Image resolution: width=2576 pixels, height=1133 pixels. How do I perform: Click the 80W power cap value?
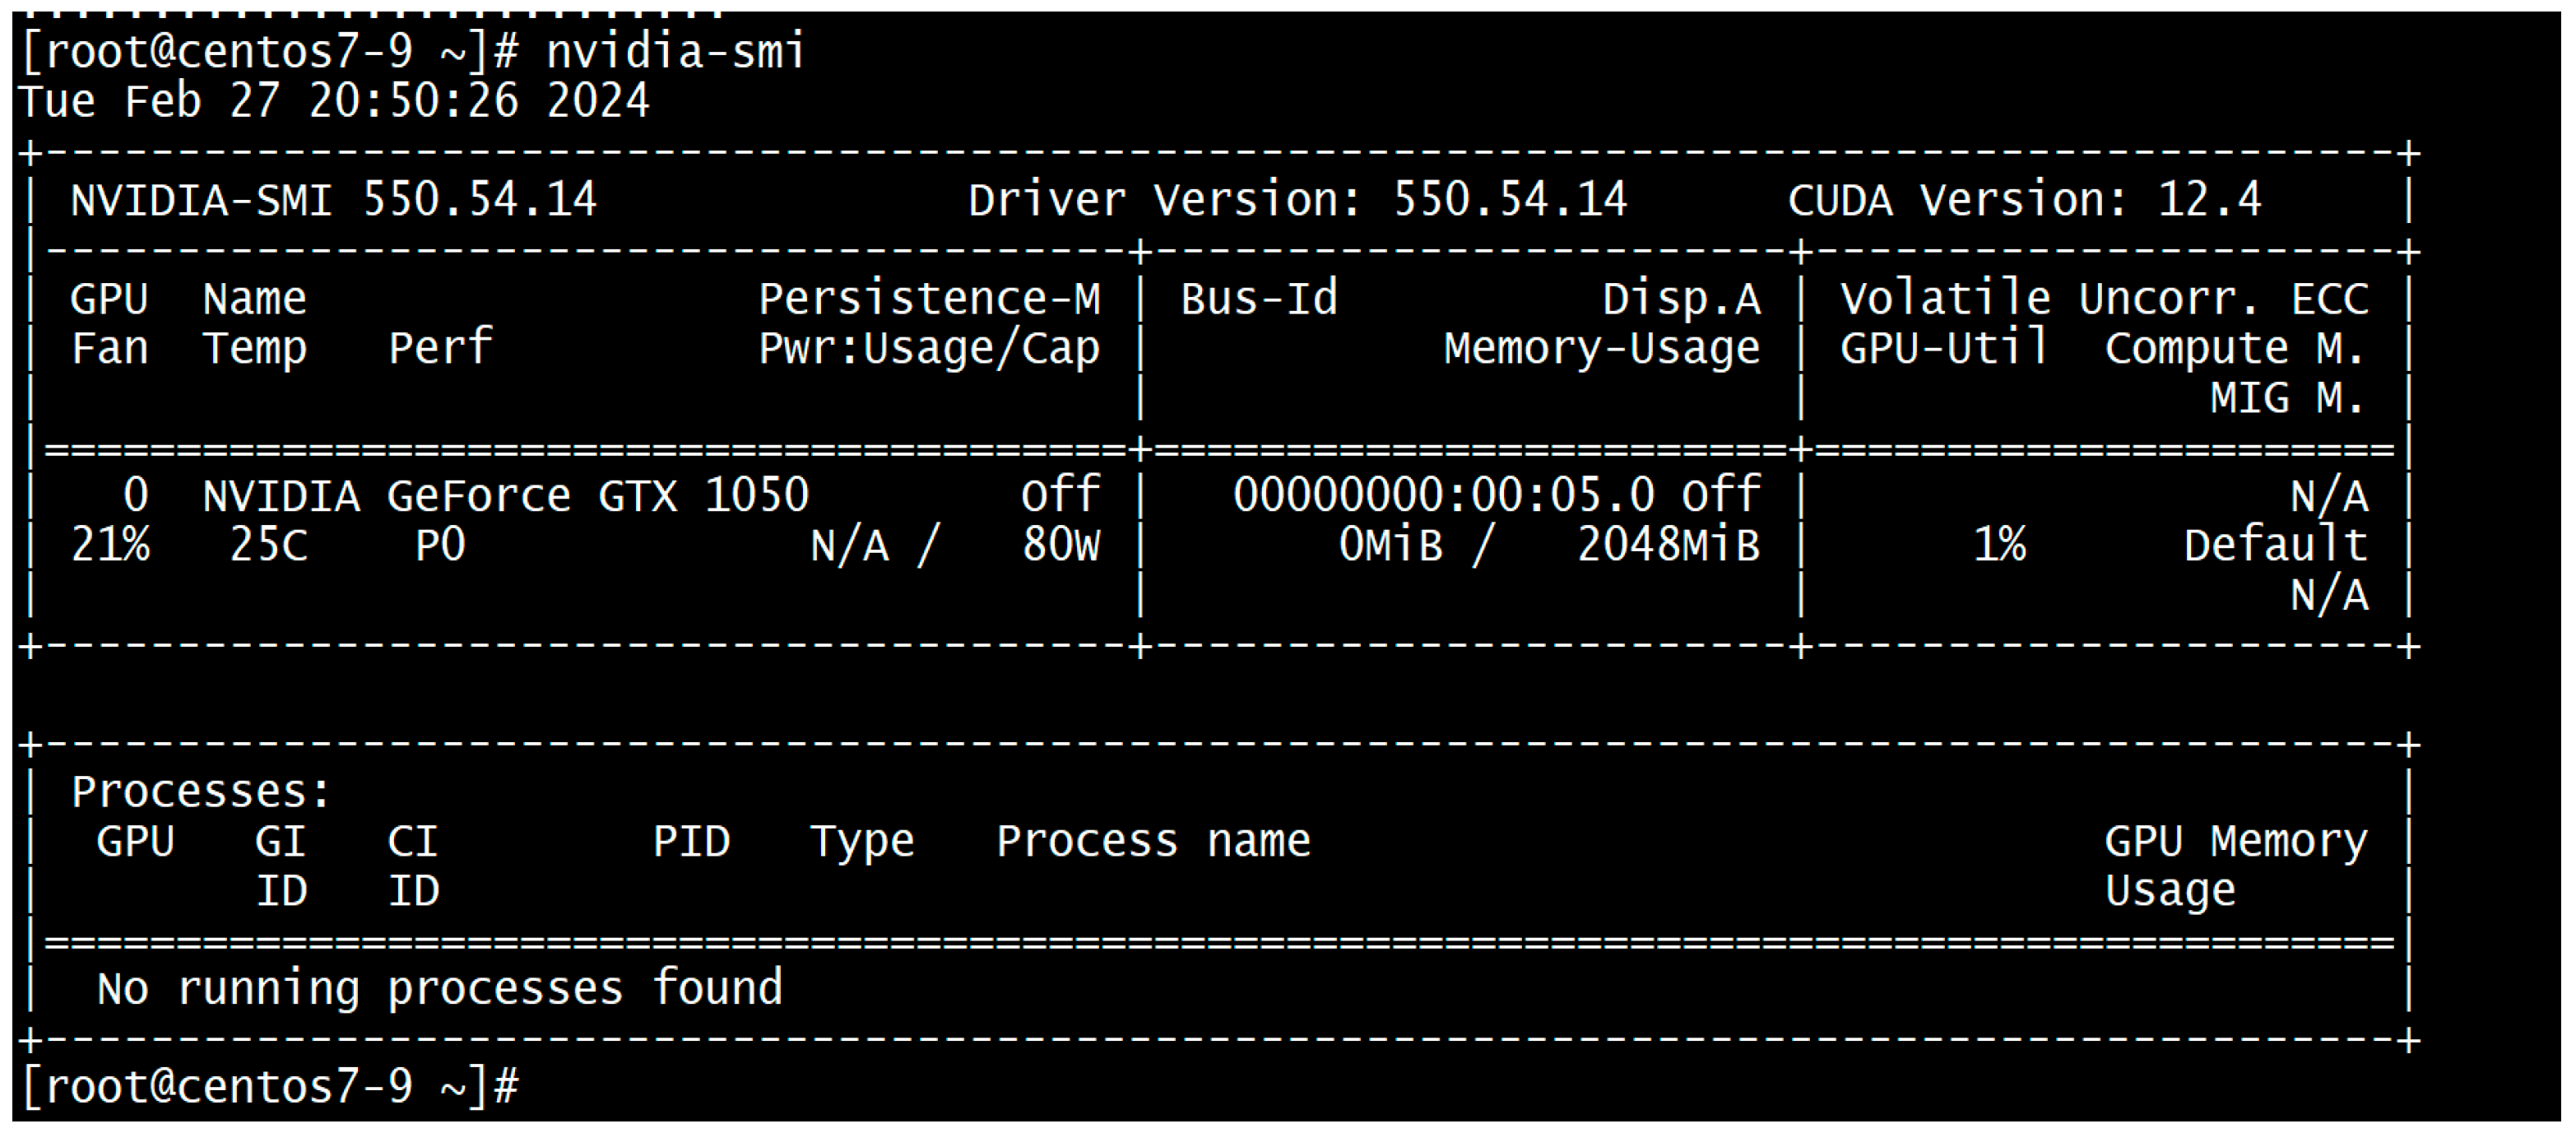pyautogui.click(x=1060, y=546)
